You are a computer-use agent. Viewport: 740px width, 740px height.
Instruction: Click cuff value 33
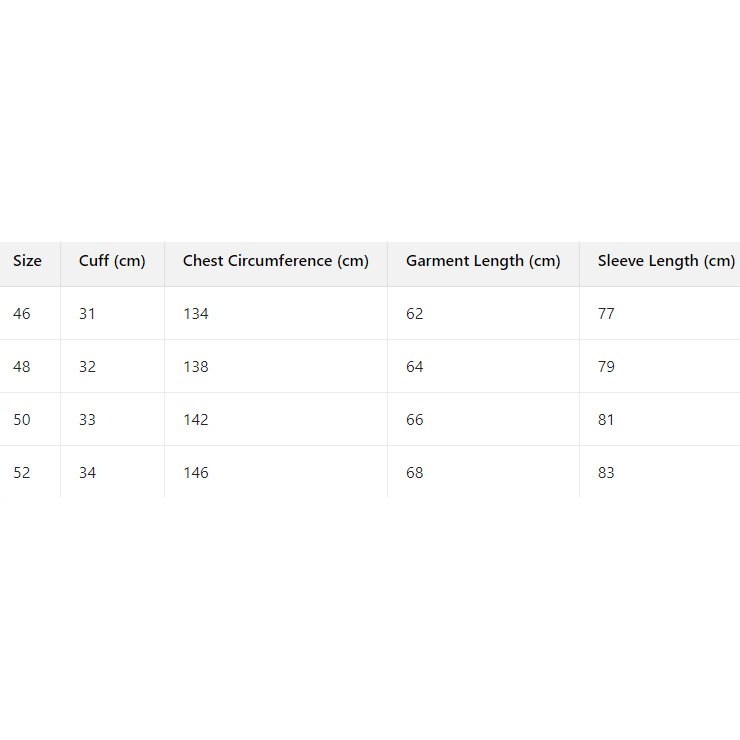88,420
